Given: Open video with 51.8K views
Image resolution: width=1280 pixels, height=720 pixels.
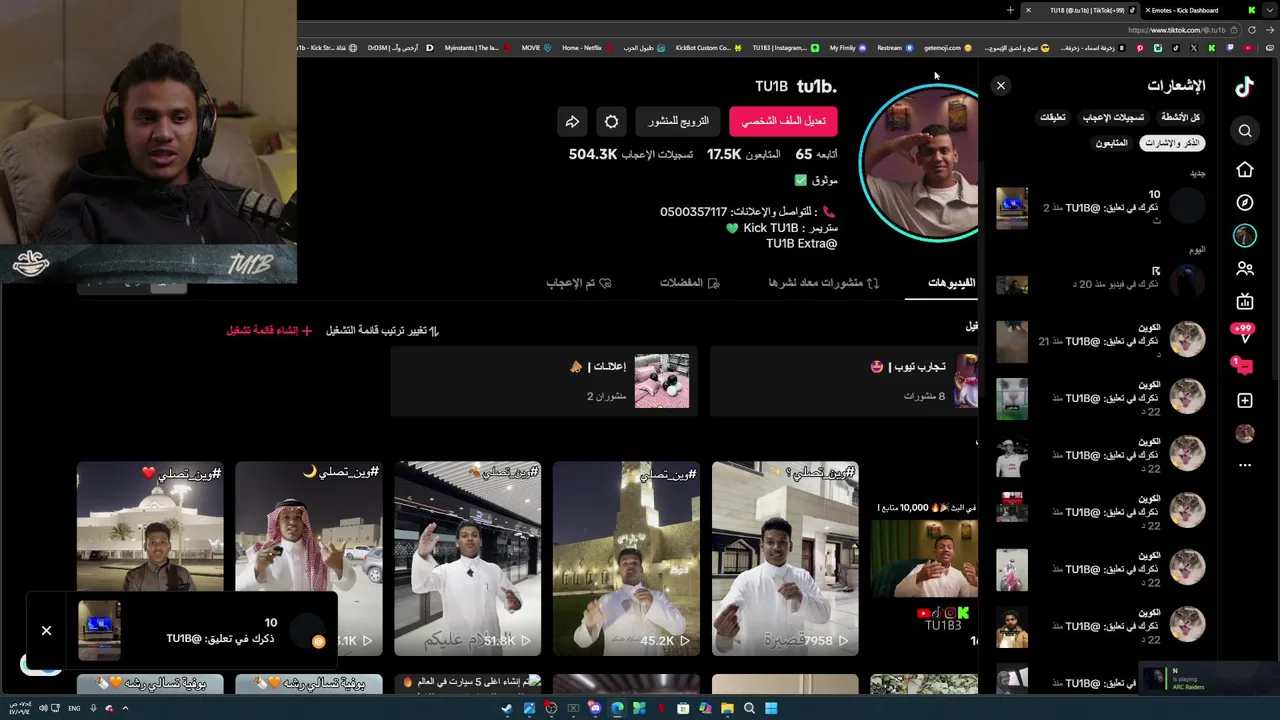Looking at the screenshot, I should click(467, 558).
